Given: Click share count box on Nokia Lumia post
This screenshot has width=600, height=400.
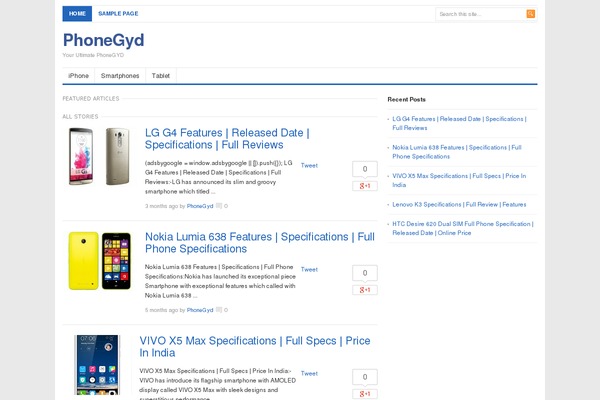Looking at the screenshot, I should click(365, 273).
